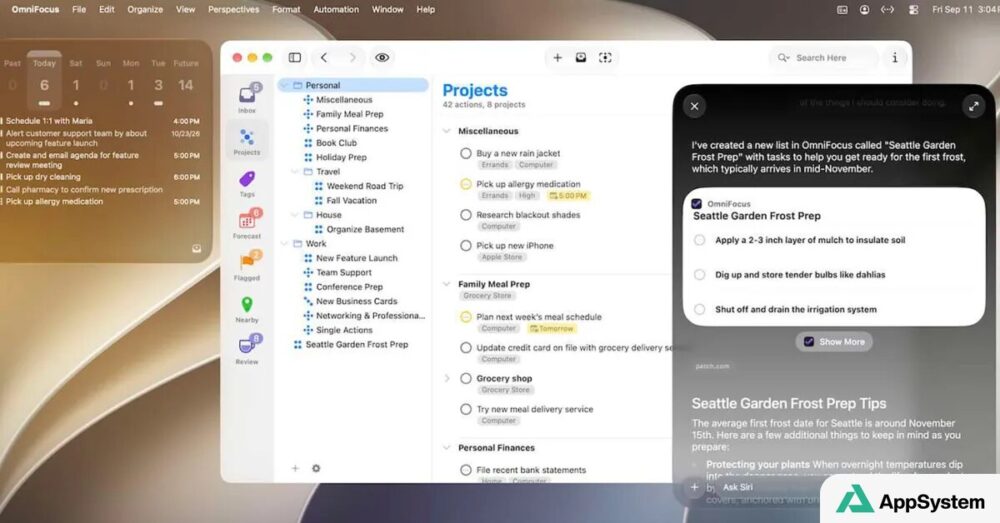
Task: Collapse the Travel folder
Action: click(295, 172)
